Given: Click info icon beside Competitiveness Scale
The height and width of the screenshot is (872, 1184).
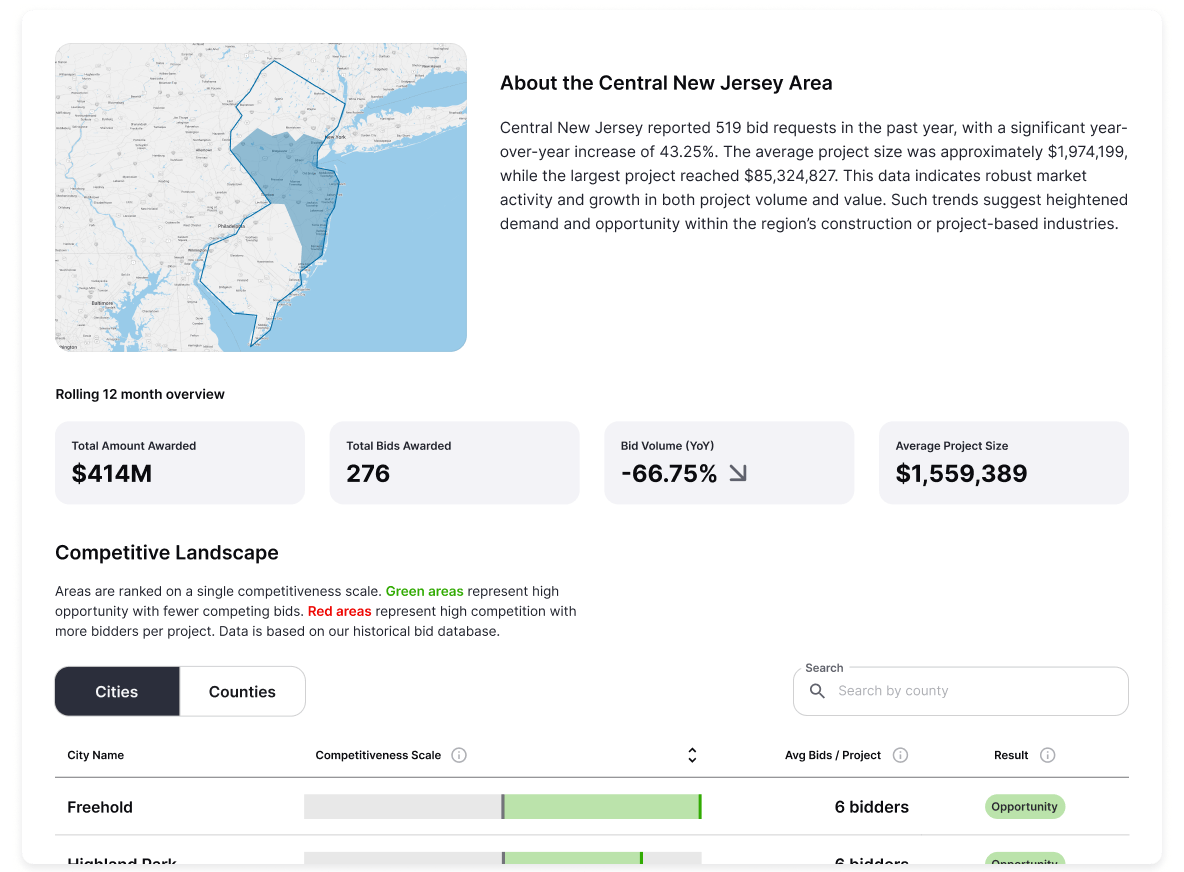Looking at the screenshot, I should pos(459,755).
